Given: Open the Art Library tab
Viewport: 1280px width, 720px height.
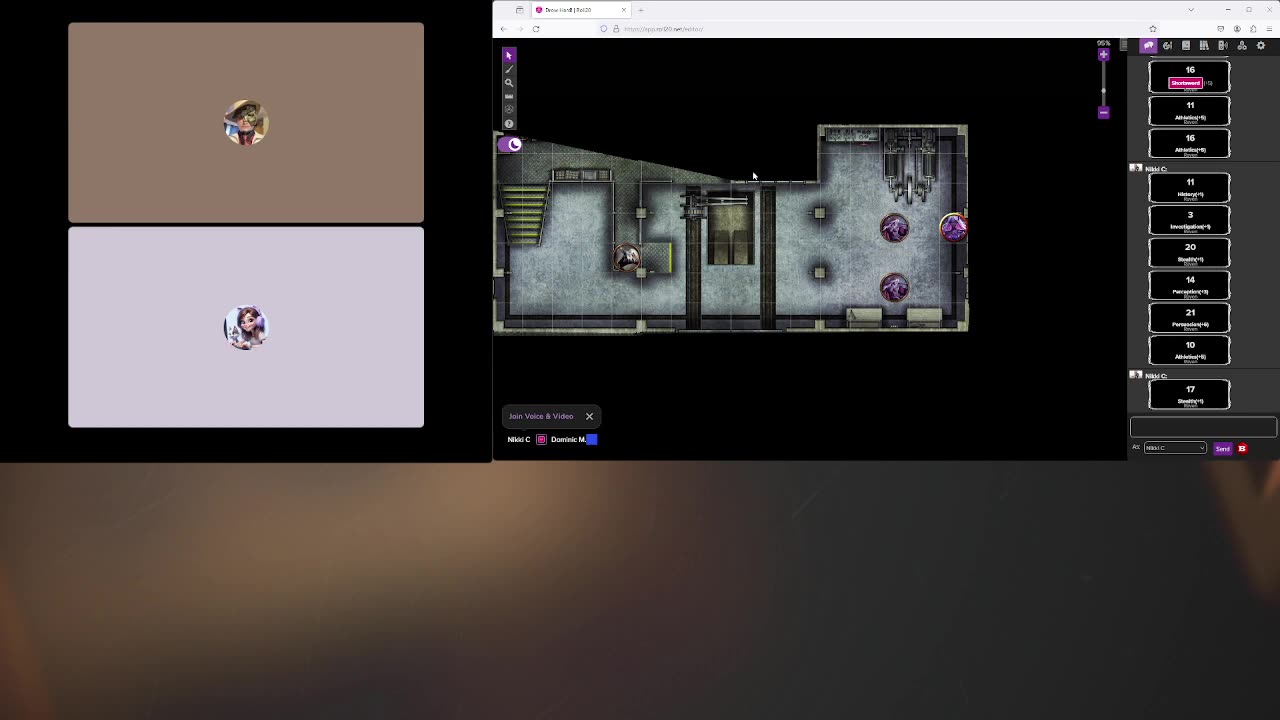Looking at the screenshot, I should pyautogui.click(x=1167, y=45).
